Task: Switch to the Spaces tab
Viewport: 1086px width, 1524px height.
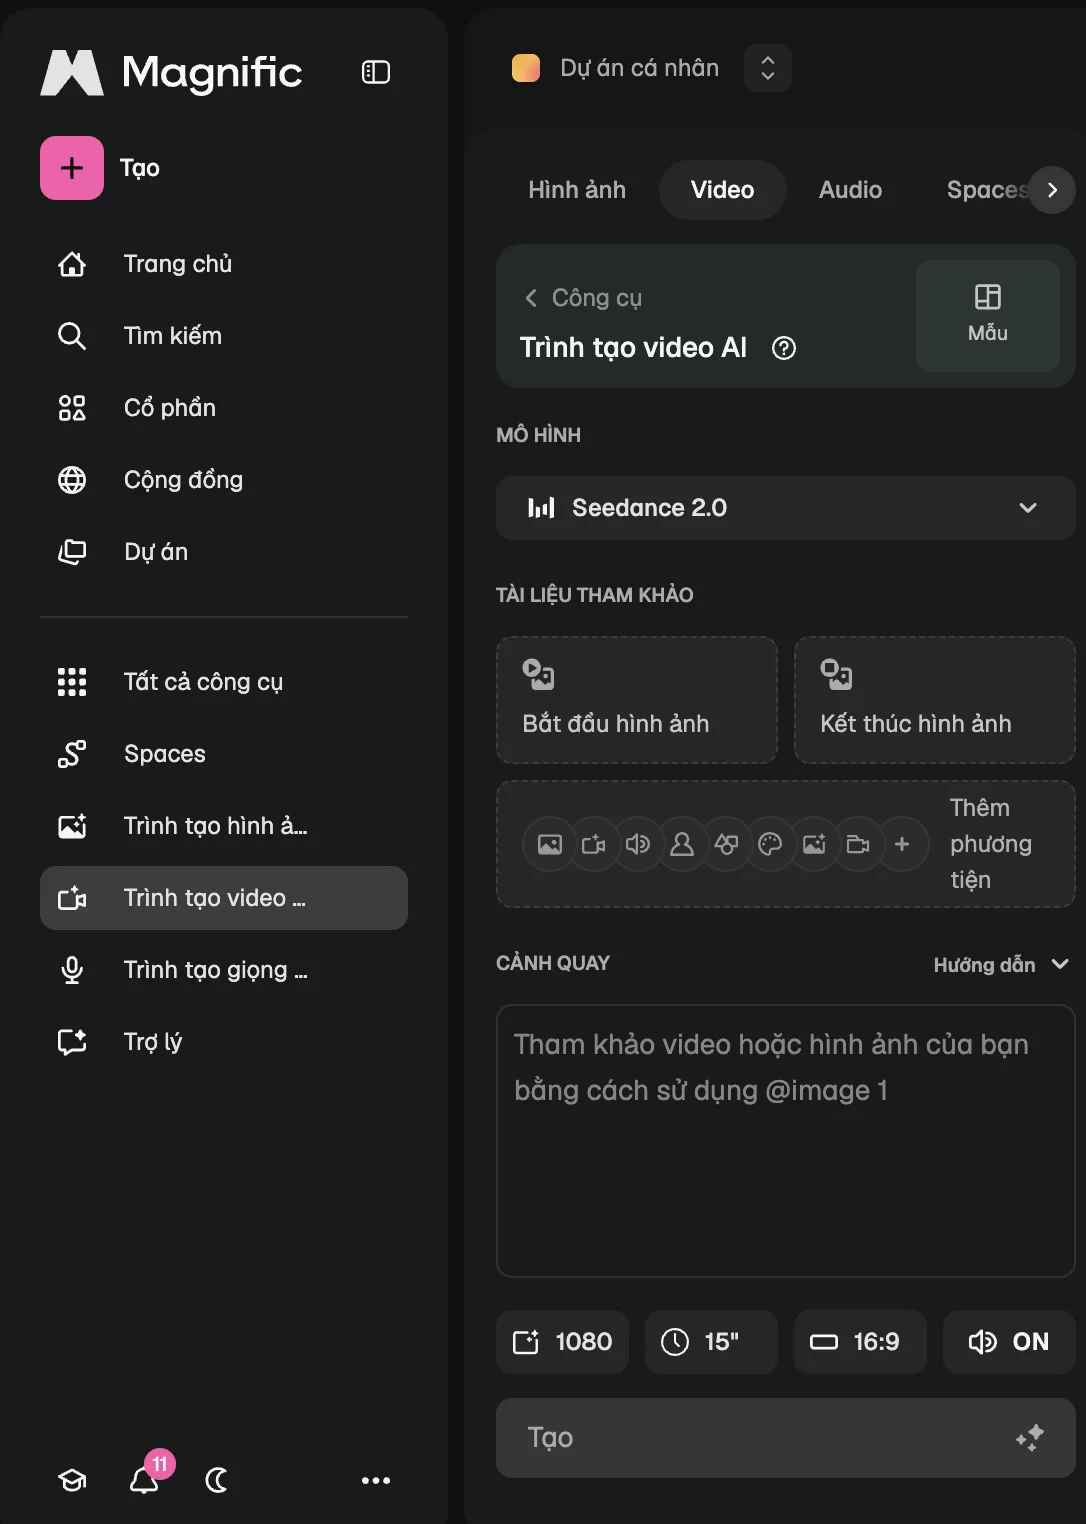Action: pos(985,190)
